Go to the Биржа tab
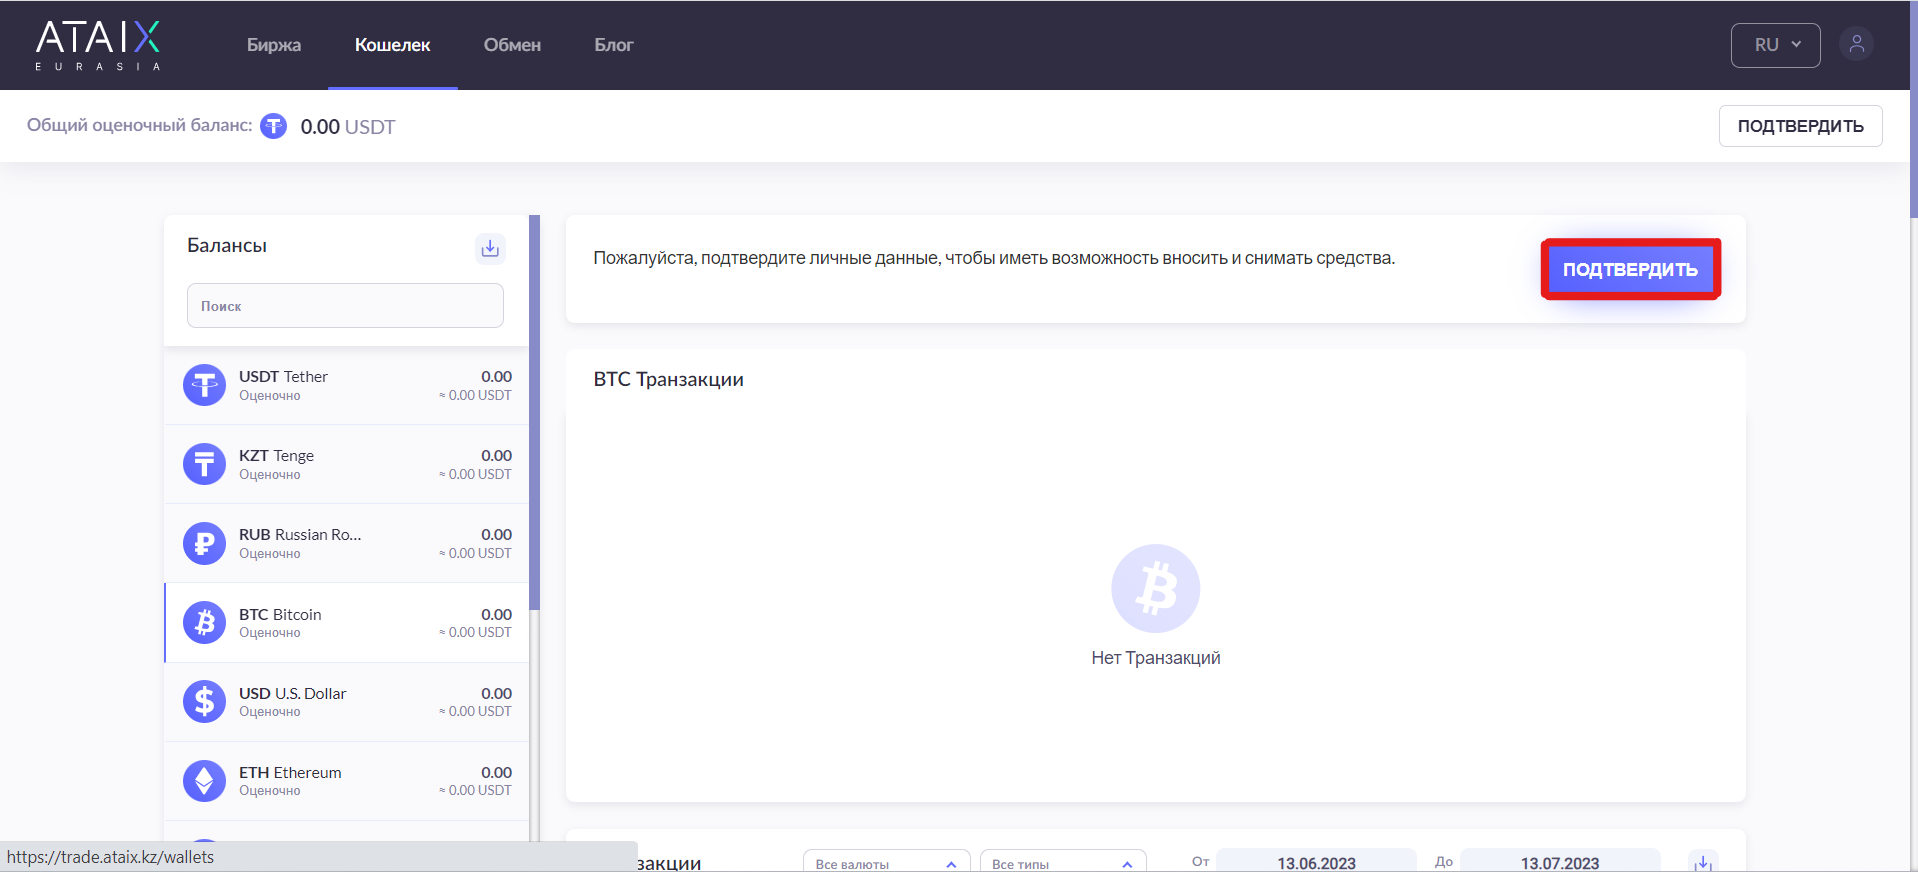Screen dimensions: 1918x872 274,45
